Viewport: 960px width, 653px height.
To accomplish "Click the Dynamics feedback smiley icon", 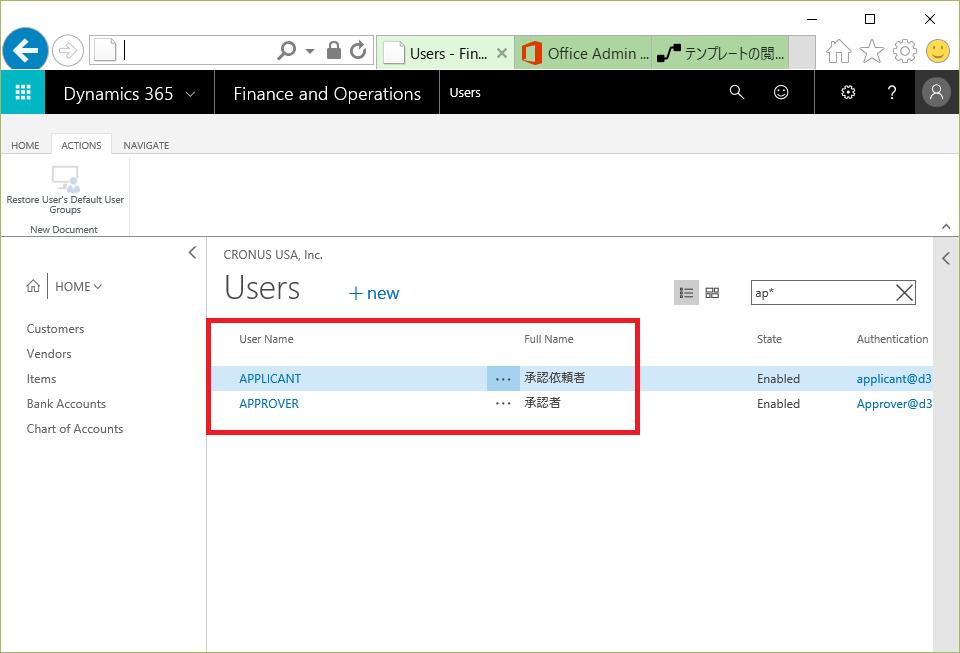I will [781, 92].
